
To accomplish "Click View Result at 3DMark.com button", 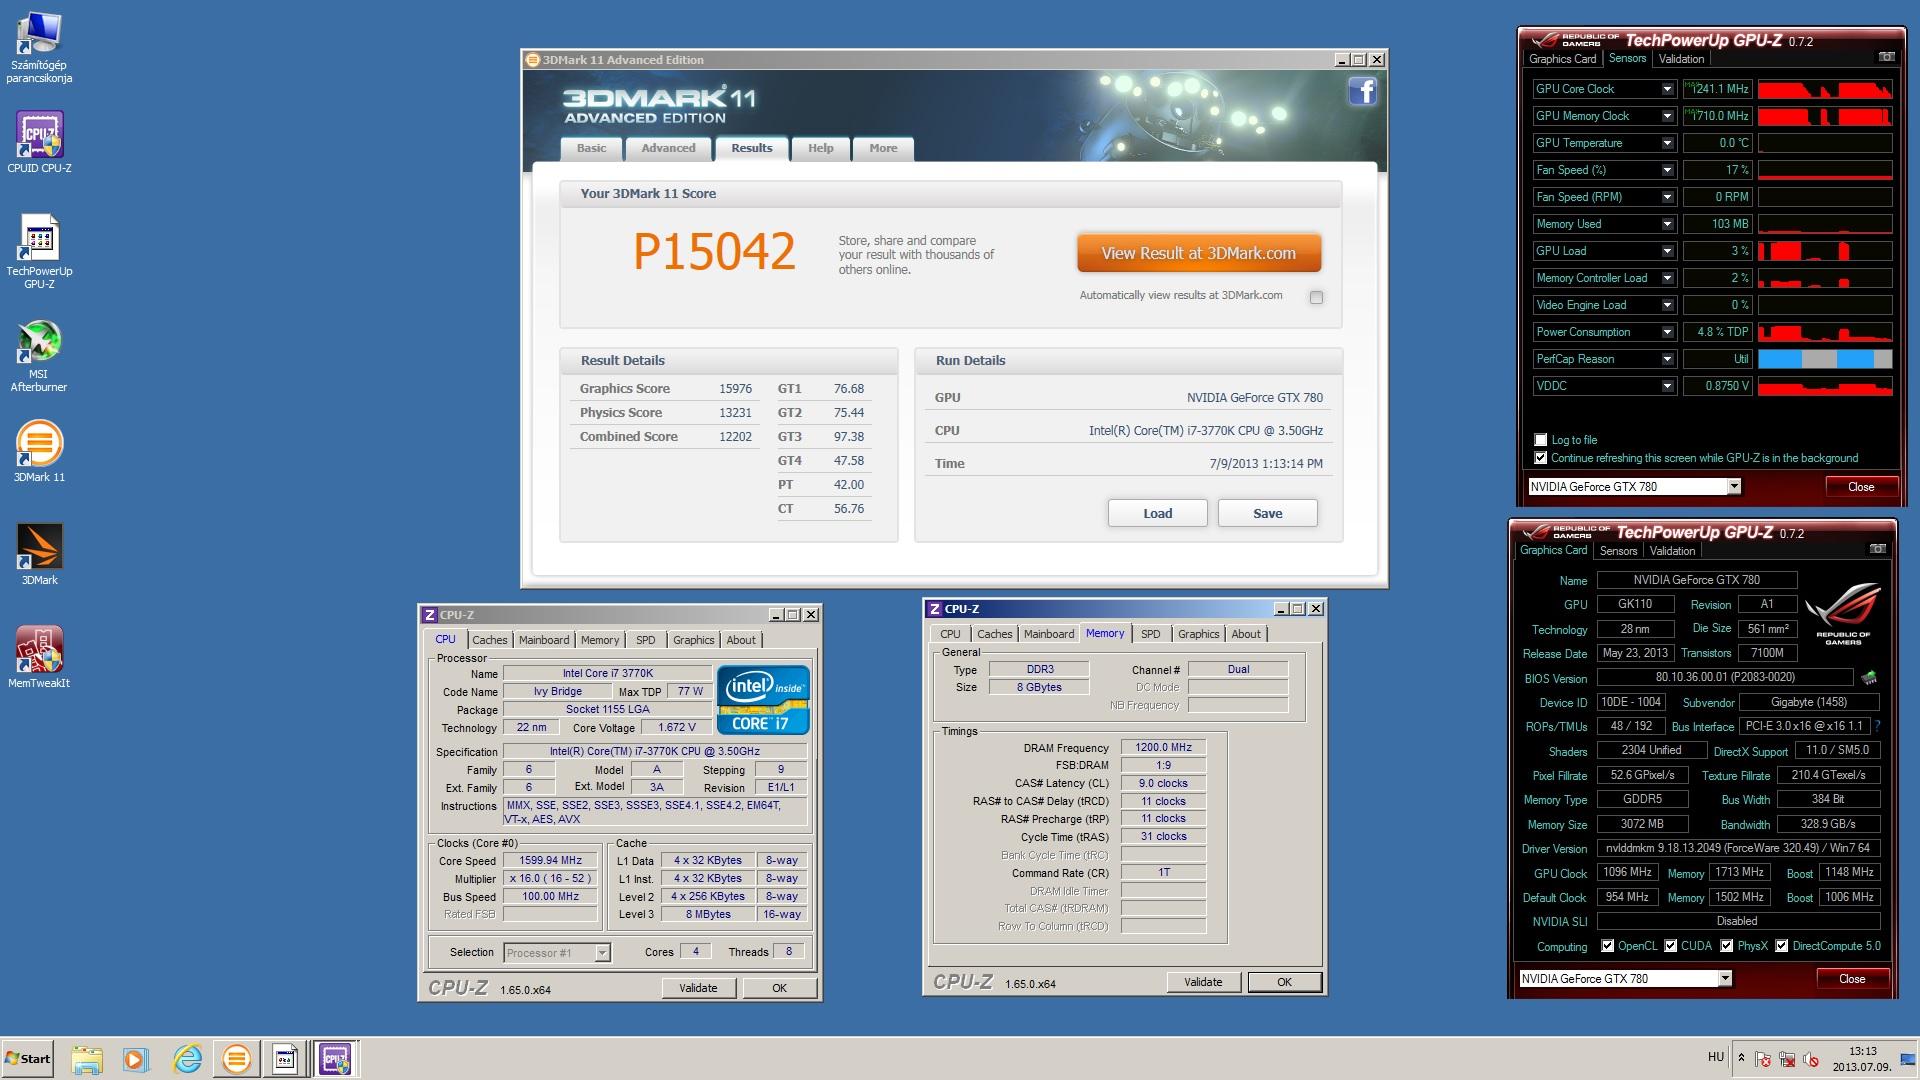I will (1198, 253).
